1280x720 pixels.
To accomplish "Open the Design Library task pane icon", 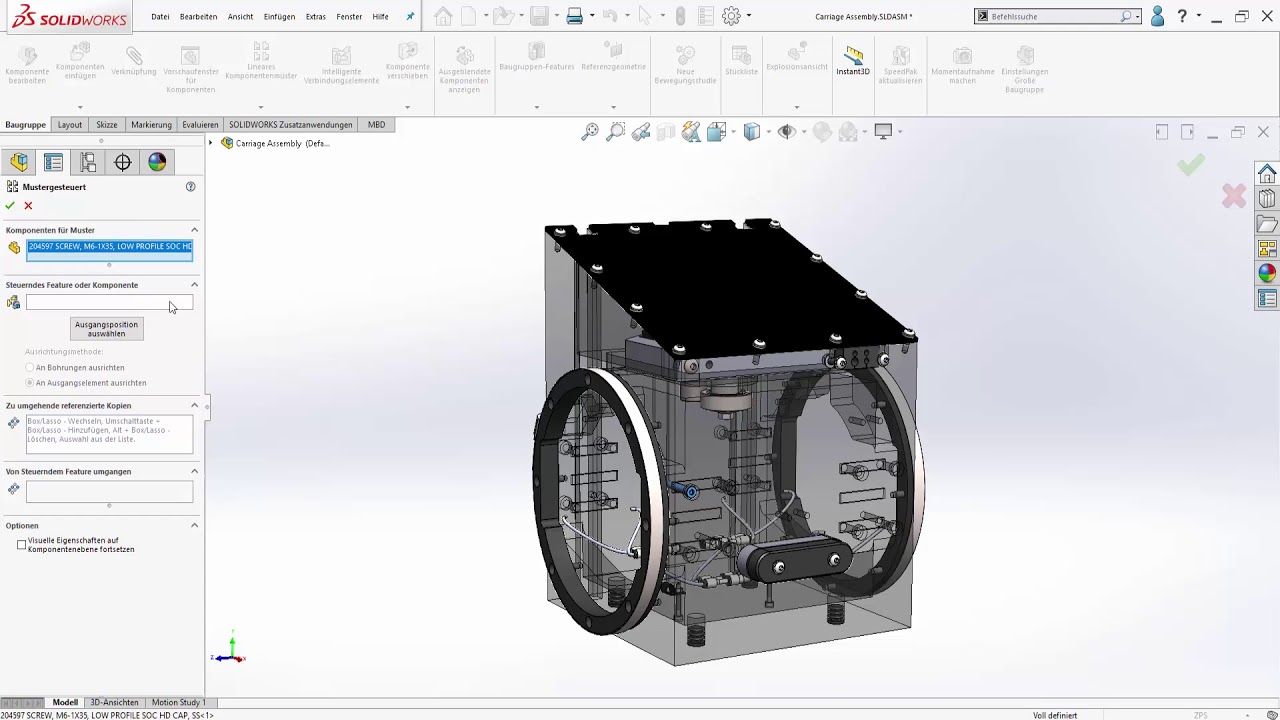I will pyautogui.click(x=1267, y=199).
